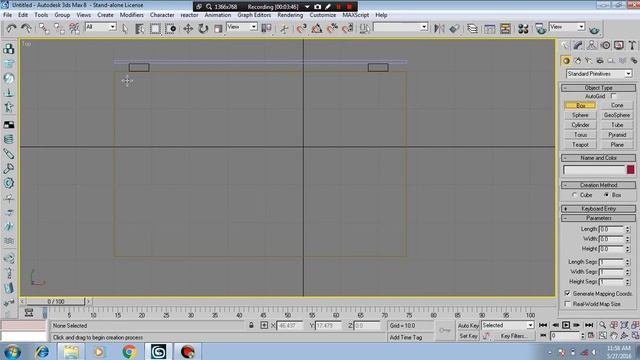Choose the Select Object arrow tool
640x360 pixels.
tap(125, 28)
